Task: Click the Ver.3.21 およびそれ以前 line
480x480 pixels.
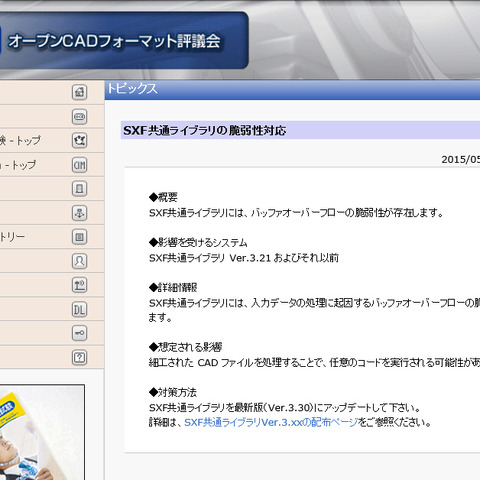Action: coord(244,258)
